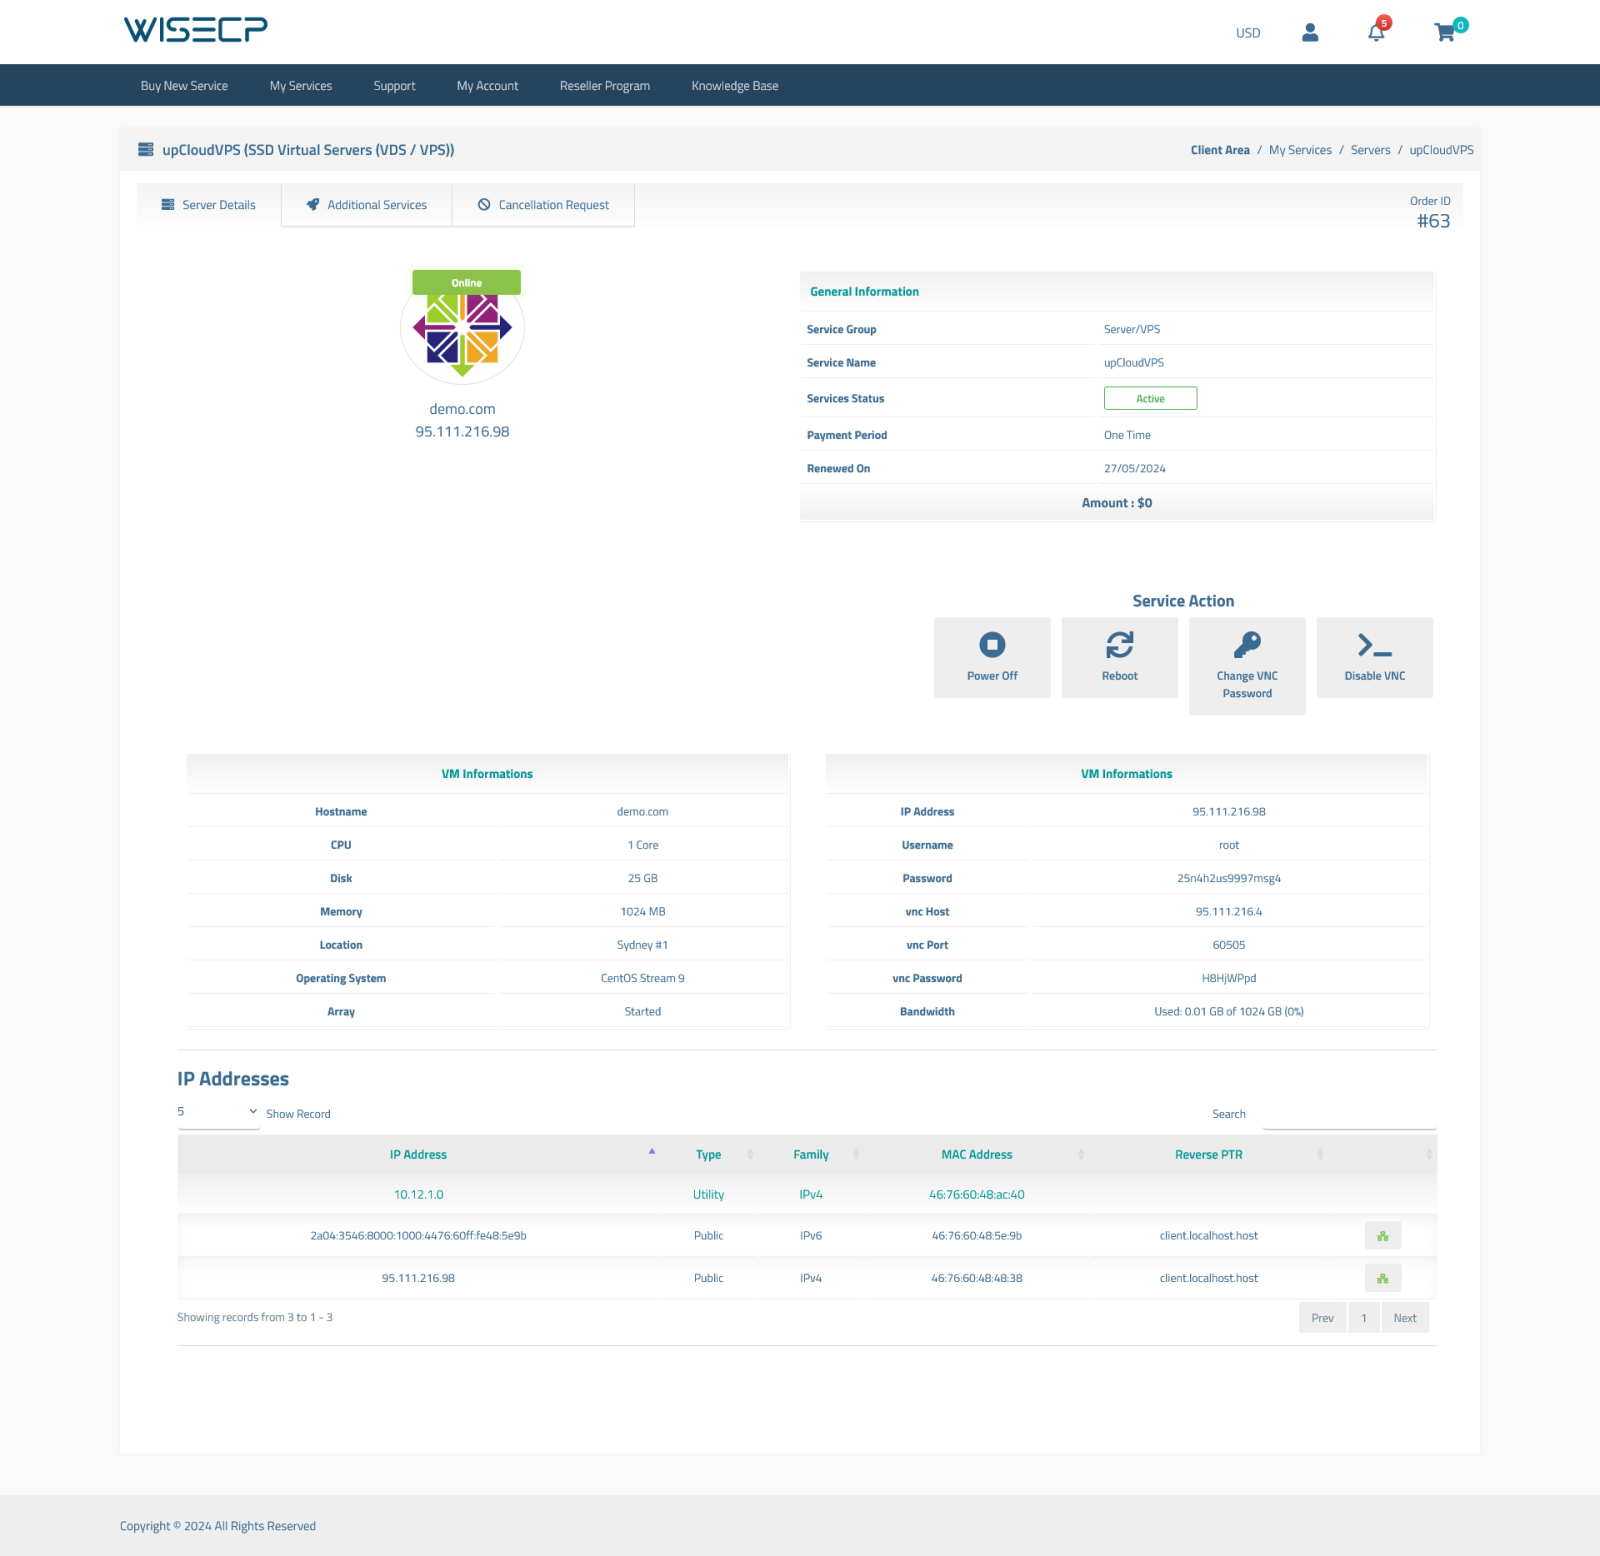Switch to Cancellation Request tab
This screenshot has width=1600, height=1556.
click(543, 205)
